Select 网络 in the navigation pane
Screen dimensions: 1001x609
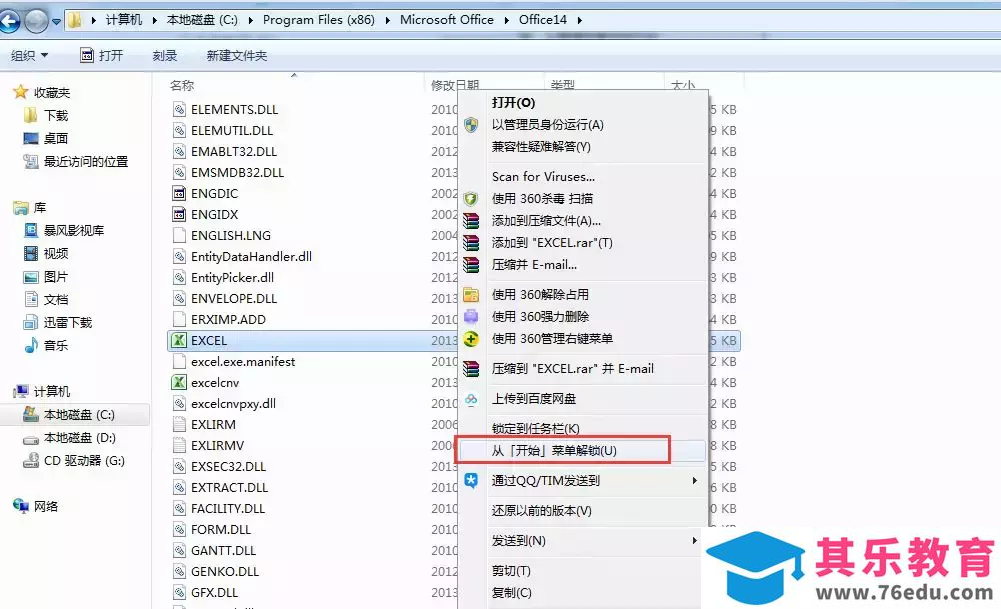[x=46, y=507]
